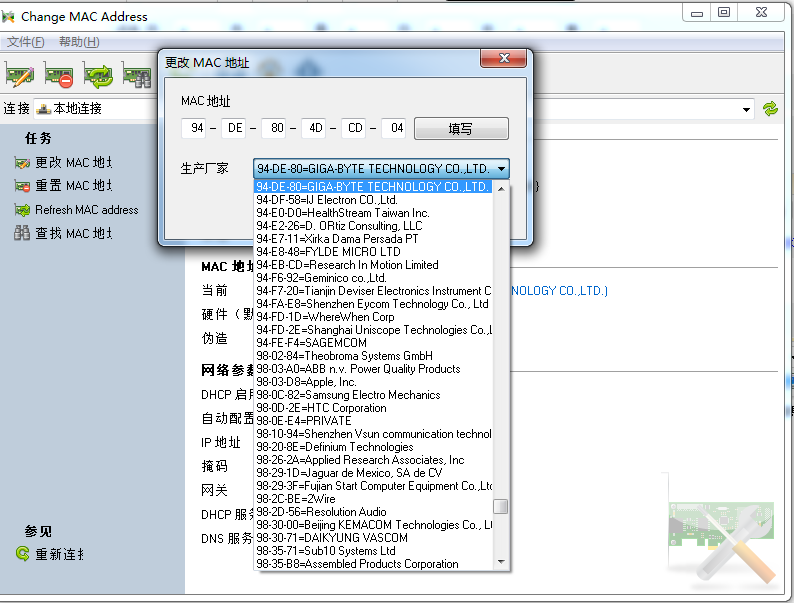Expand the 本地连接 connection dropdown arrow

click(x=746, y=109)
